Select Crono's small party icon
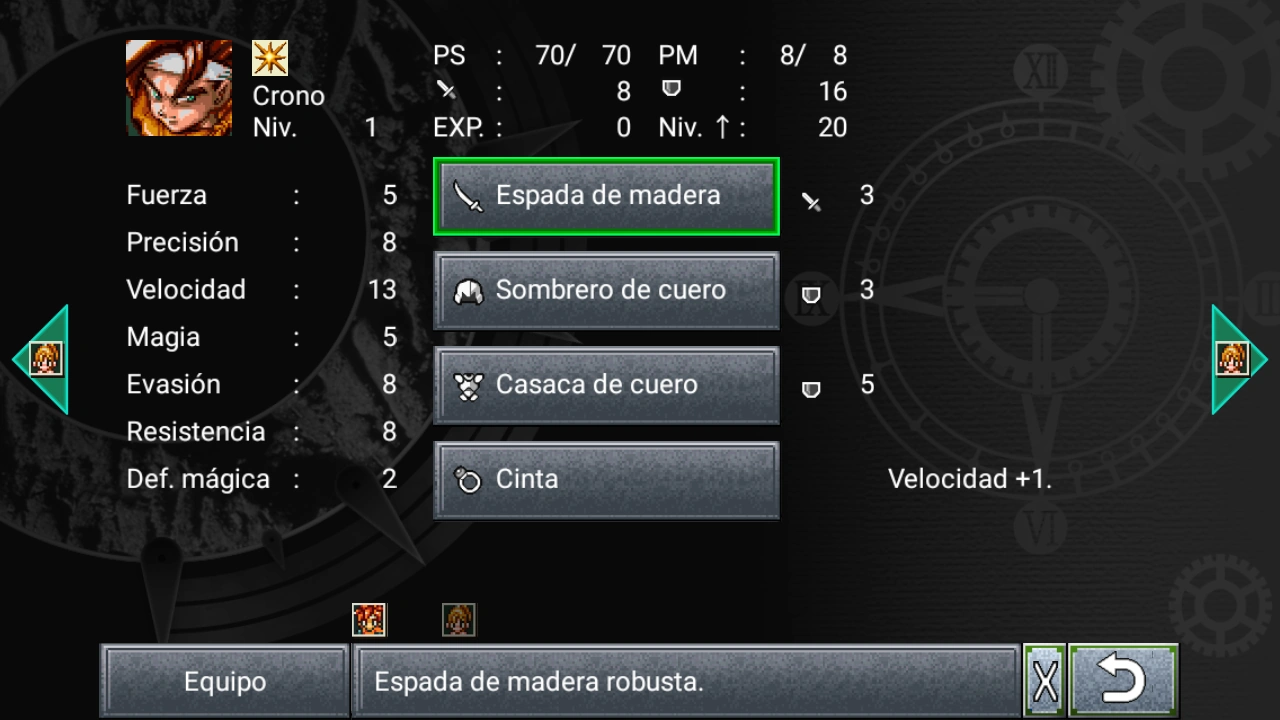The image size is (1280, 720). 370,620
